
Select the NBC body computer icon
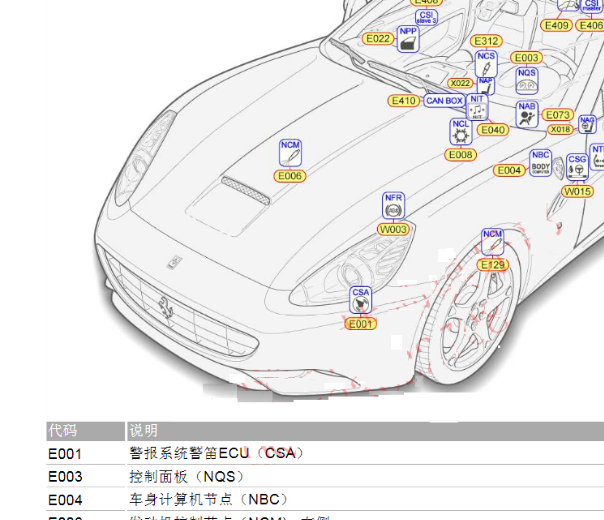(x=540, y=163)
